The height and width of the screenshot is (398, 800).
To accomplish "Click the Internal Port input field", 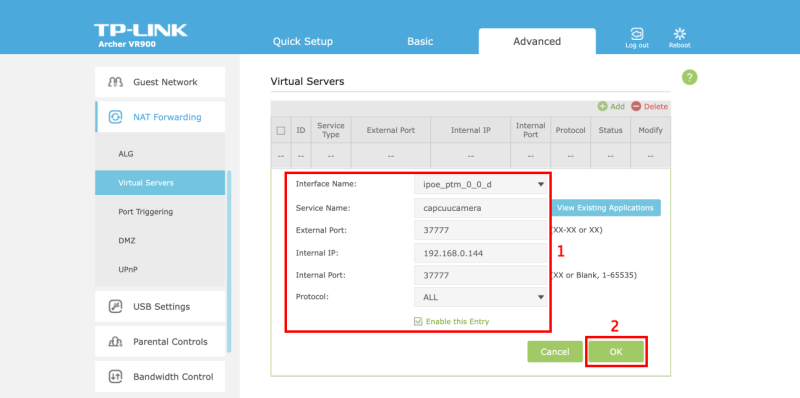I will (481, 275).
